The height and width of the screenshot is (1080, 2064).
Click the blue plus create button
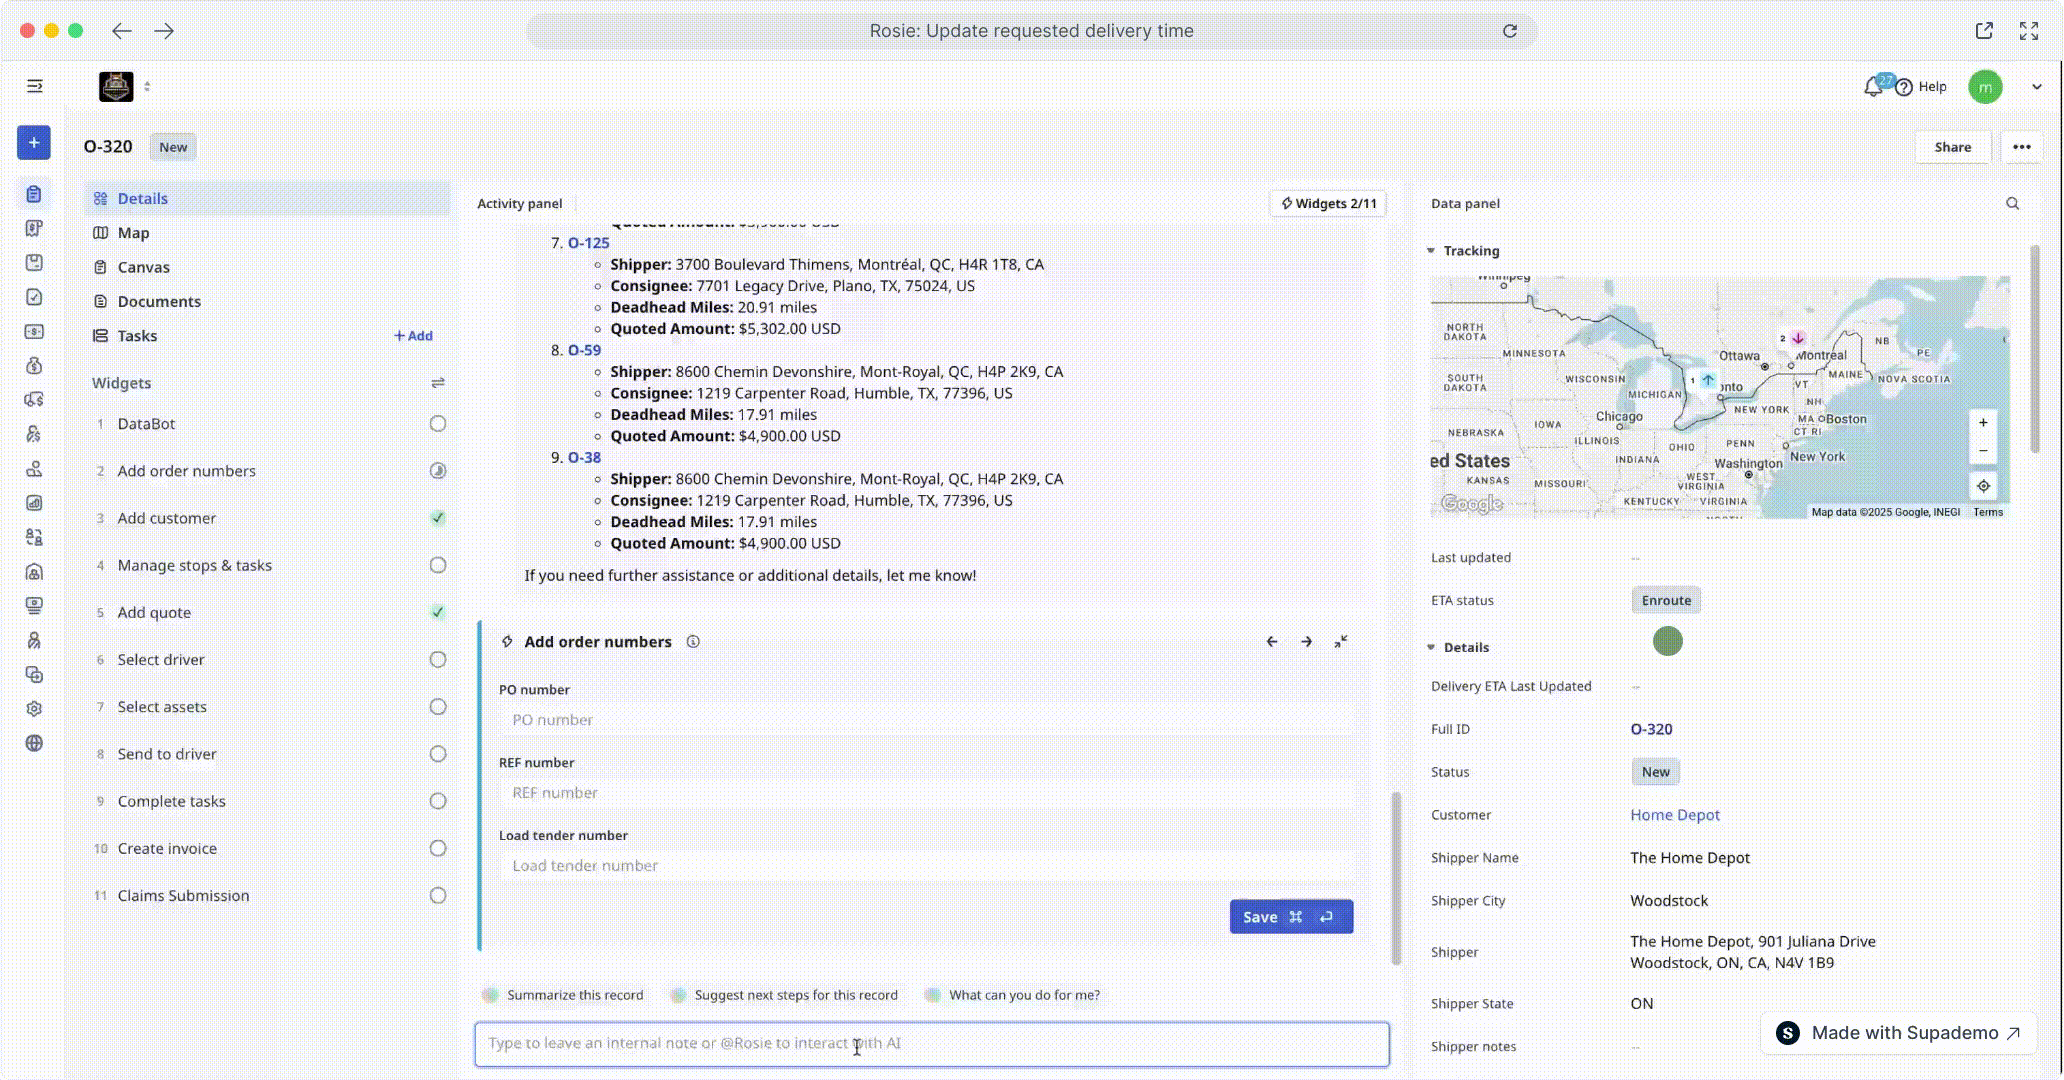(x=34, y=143)
